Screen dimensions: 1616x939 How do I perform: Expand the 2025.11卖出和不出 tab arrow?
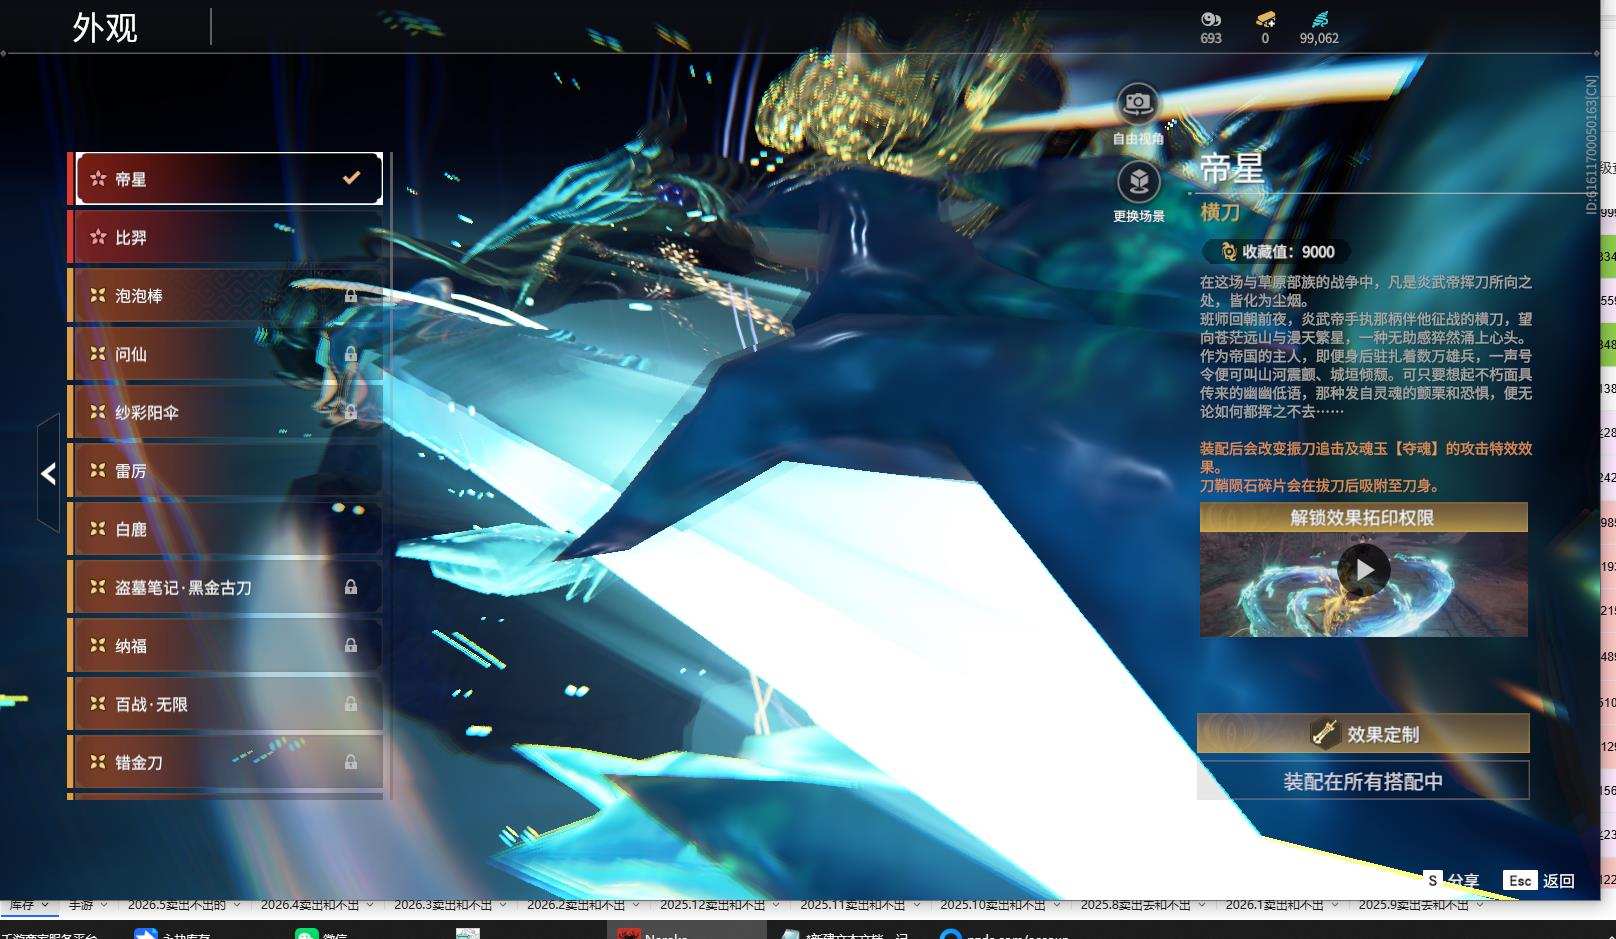pos(916,905)
